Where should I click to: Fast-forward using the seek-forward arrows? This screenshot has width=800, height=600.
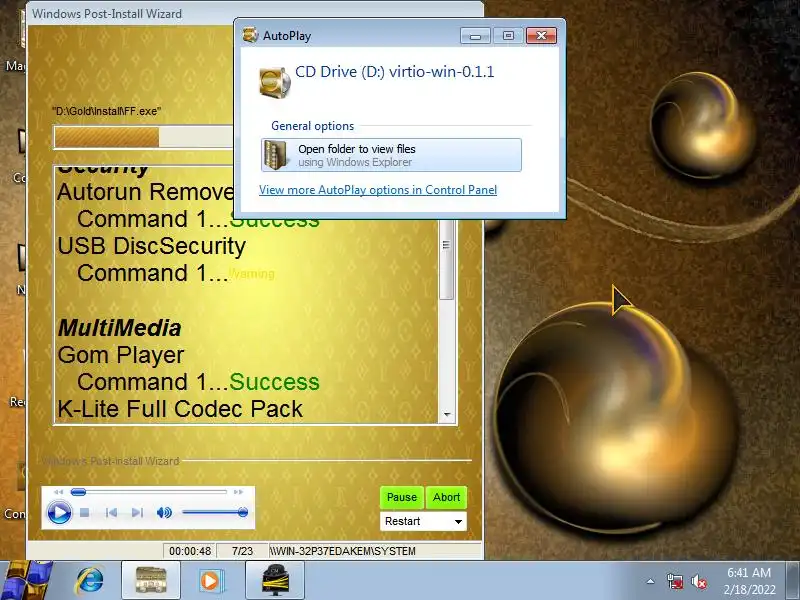[238, 492]
